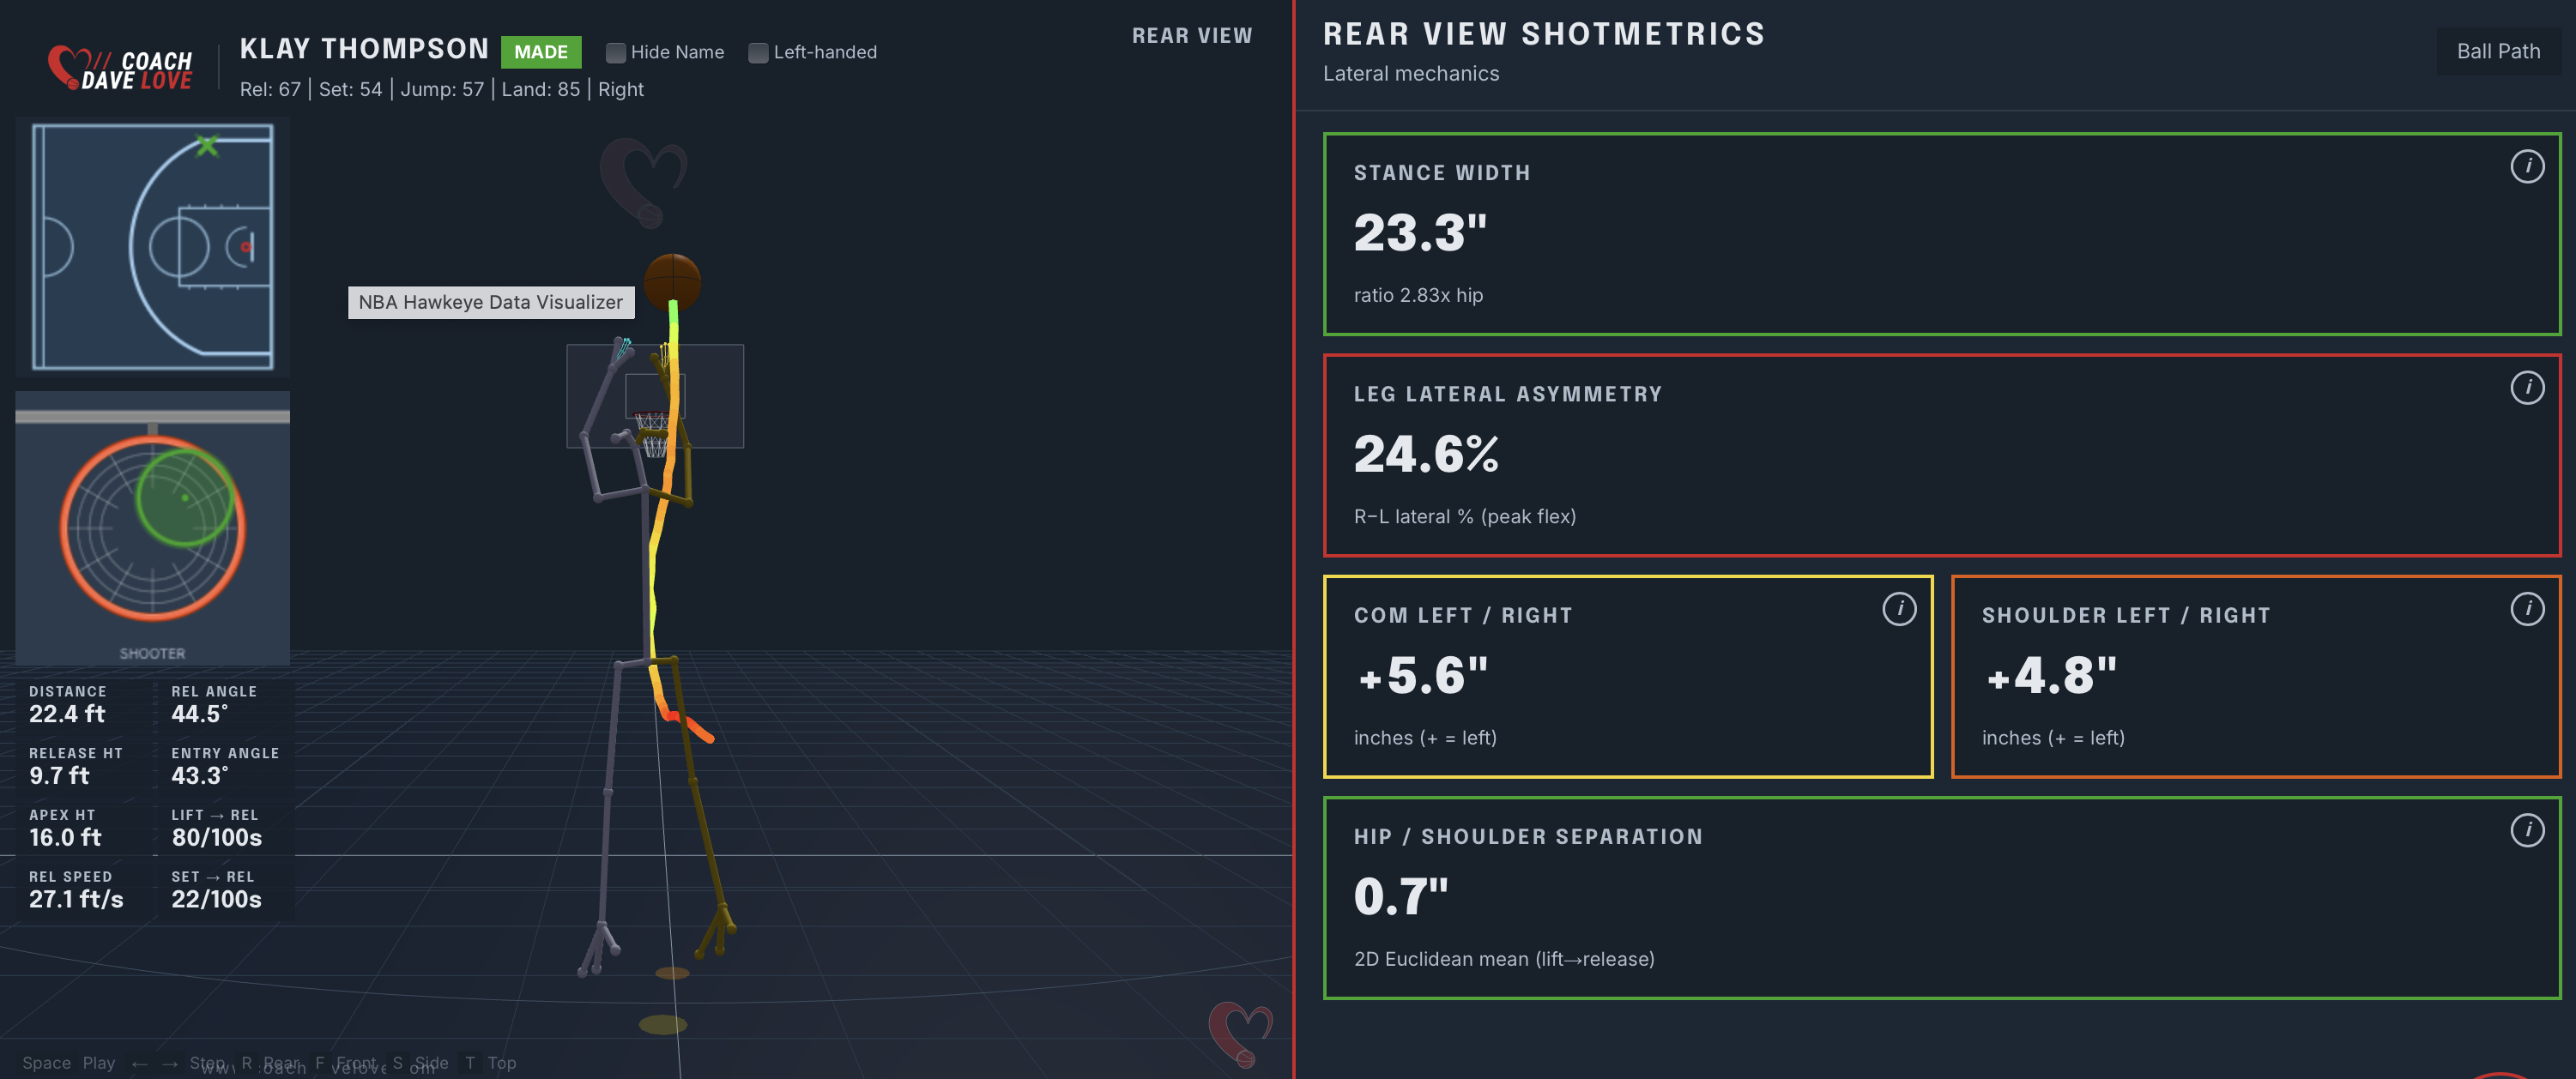Click the 'Land: 85' frame value

540,89
